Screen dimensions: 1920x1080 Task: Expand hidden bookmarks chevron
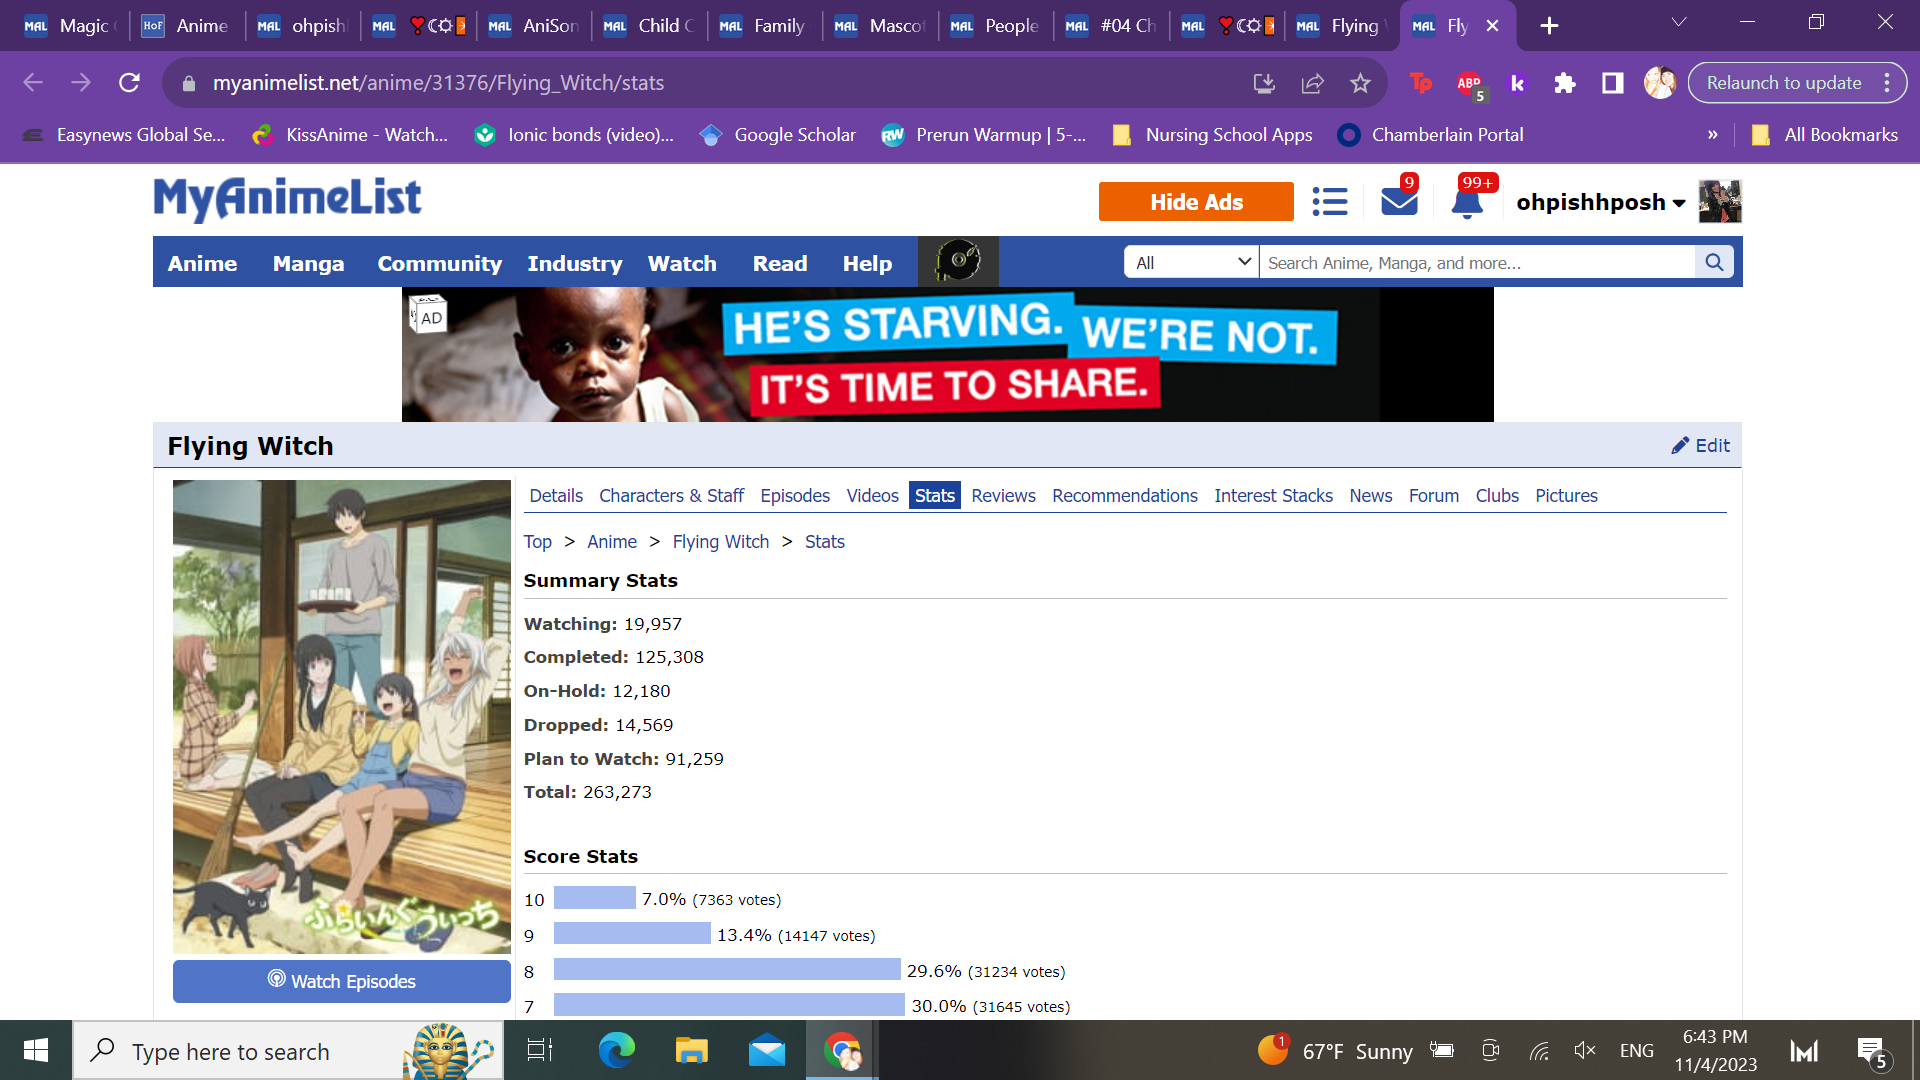(1712, 135)
